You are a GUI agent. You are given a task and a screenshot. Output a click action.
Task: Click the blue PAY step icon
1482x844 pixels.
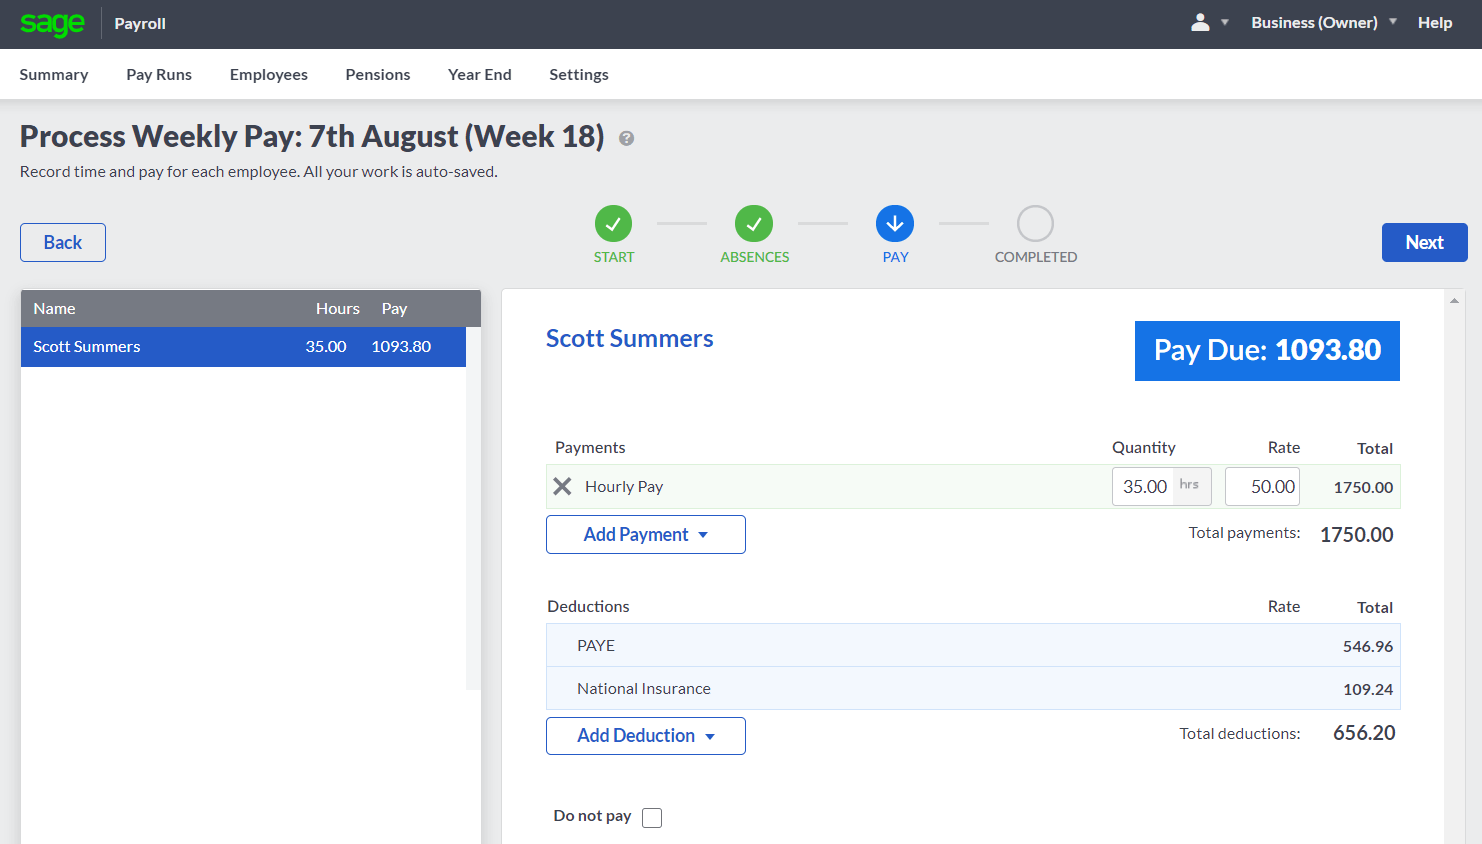tap(894, 225)
